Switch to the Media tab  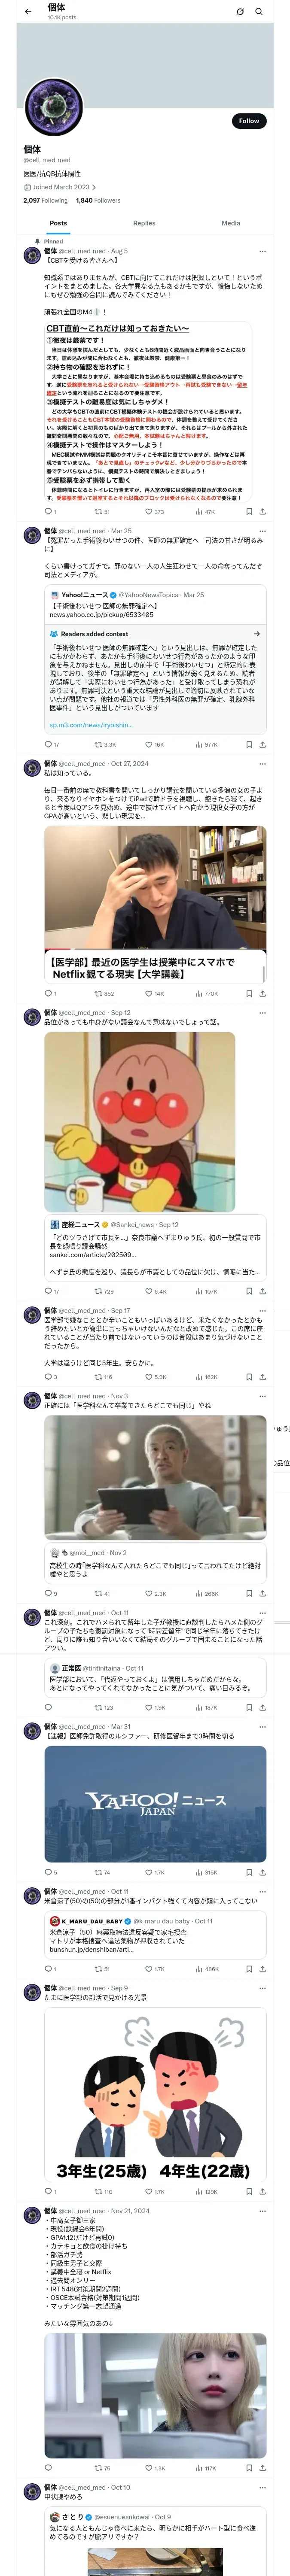pos(231,223)
